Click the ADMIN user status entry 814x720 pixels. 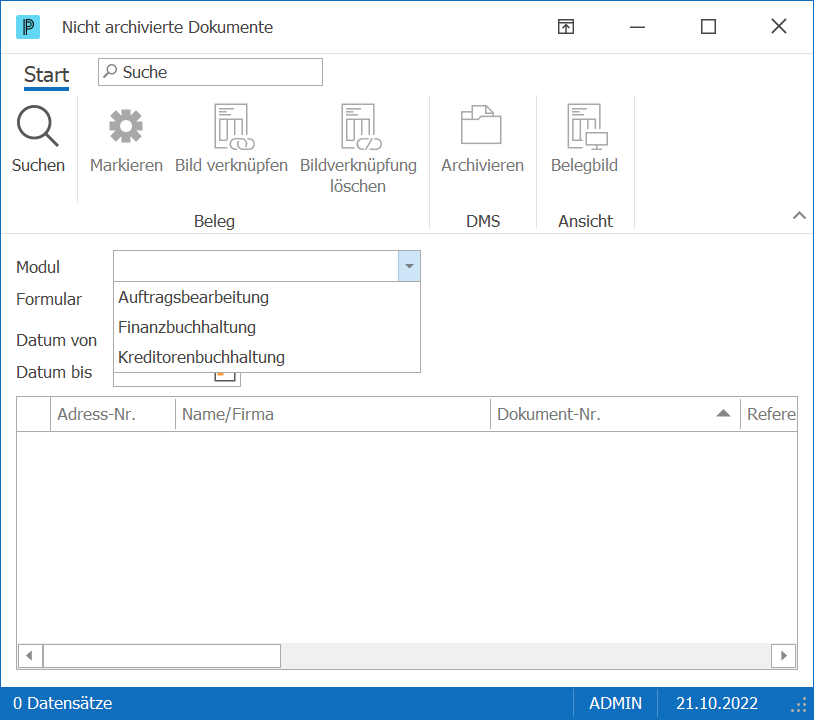pos(615,703)
